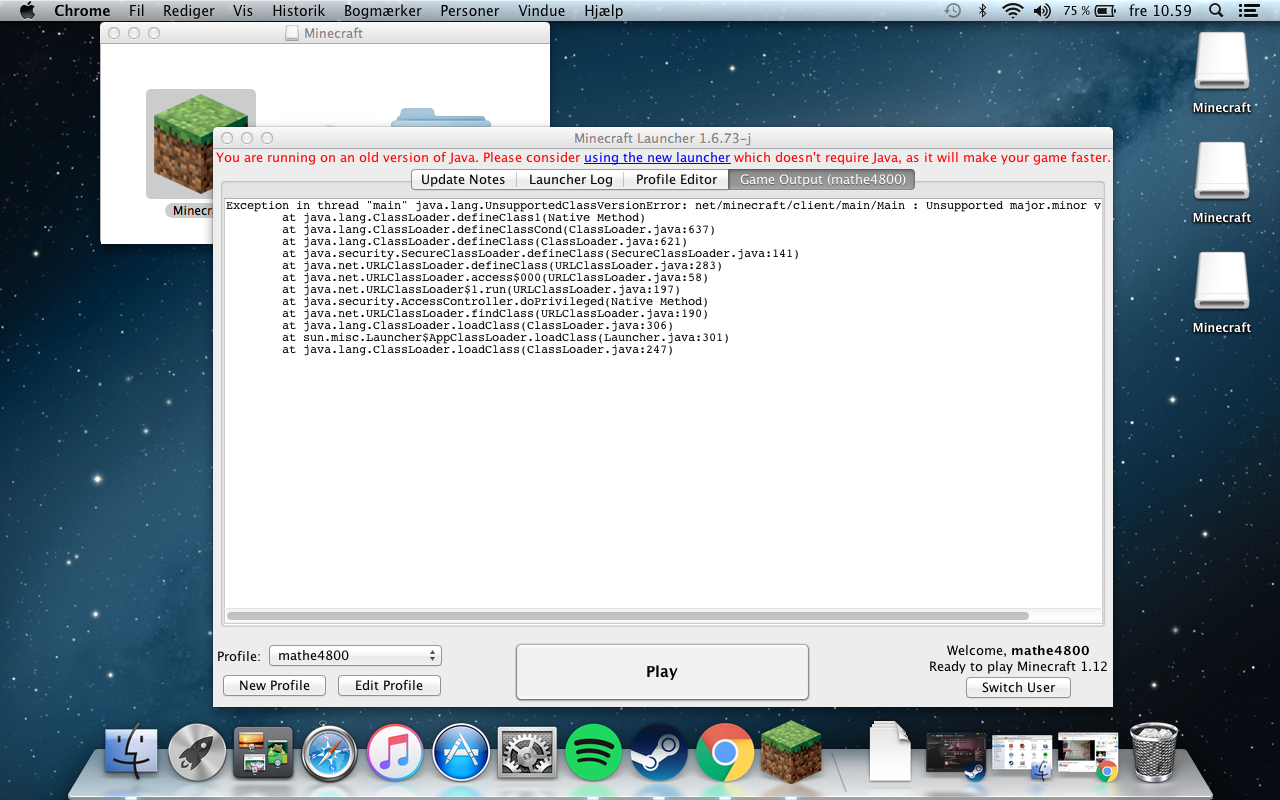Open the Vindue menu

pyautogui.click(x=541, y=11)
